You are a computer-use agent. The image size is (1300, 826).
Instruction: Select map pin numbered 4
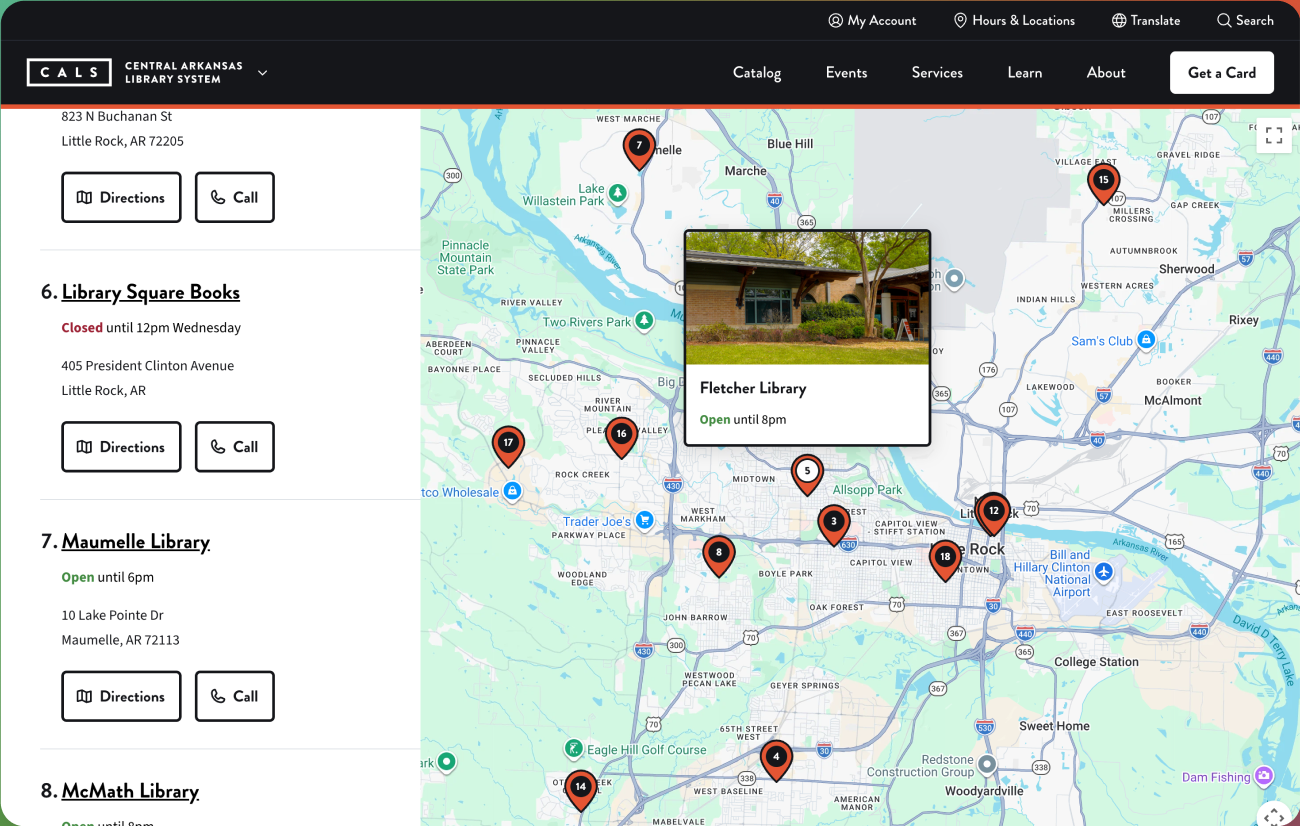click(x=776, y=760)
